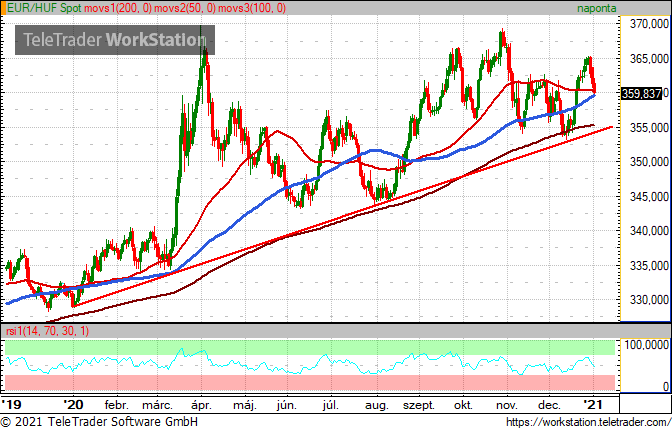Click the 'naponta' interval label

[x=596, y=8]
